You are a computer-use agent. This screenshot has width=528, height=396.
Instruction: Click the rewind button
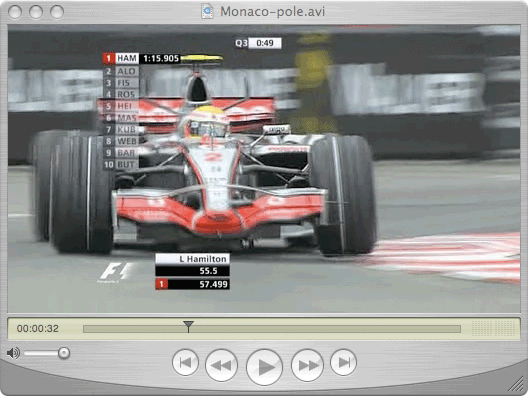pos(221,365)
